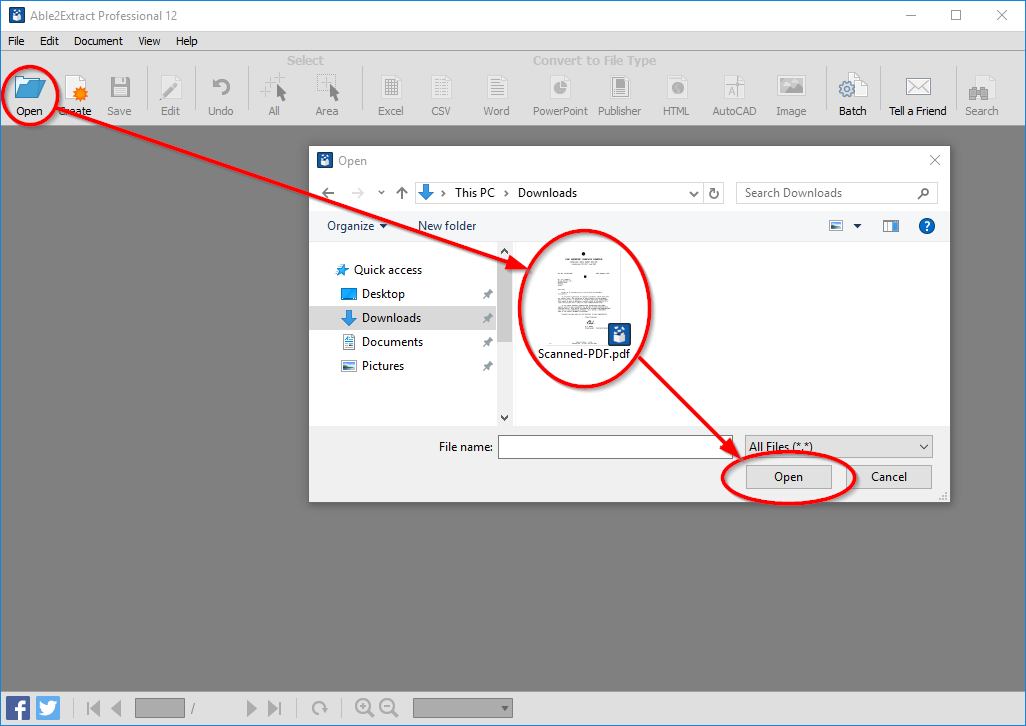
Task: Click the Save floppy disk icon
Action: coord(120,87)
